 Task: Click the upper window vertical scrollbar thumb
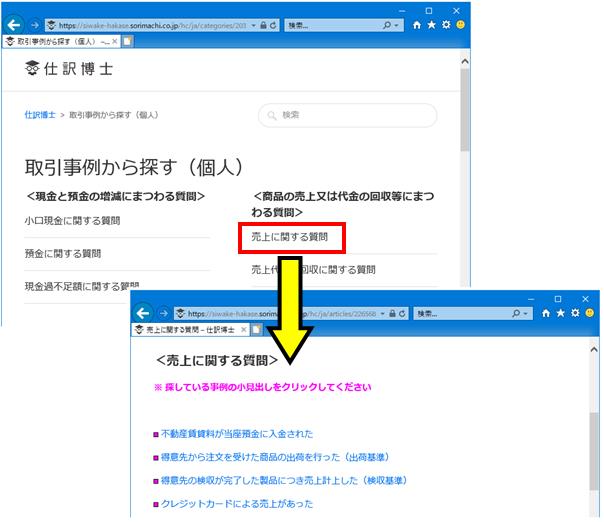465,110
